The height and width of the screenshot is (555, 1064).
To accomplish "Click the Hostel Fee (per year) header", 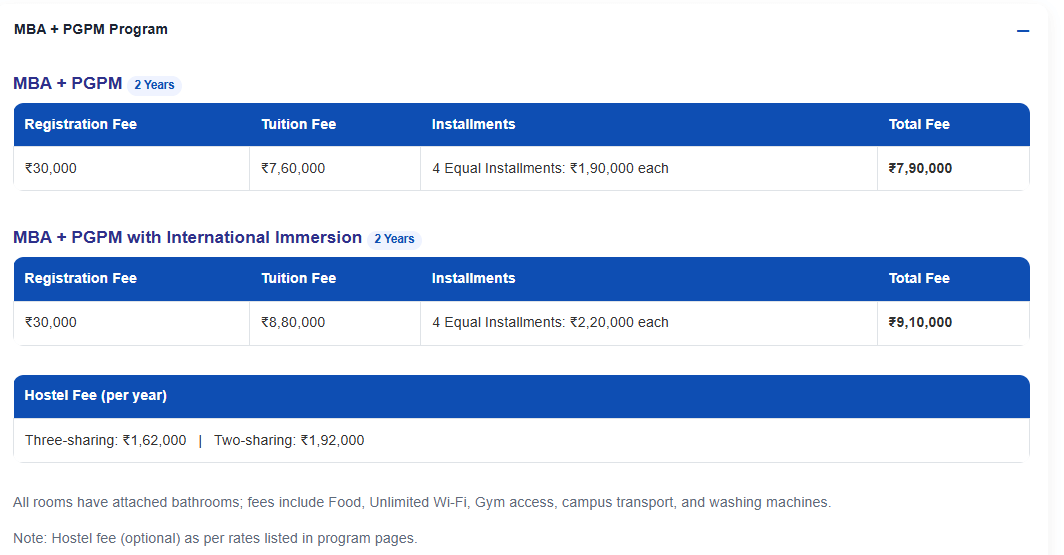I will coord(96,396).
